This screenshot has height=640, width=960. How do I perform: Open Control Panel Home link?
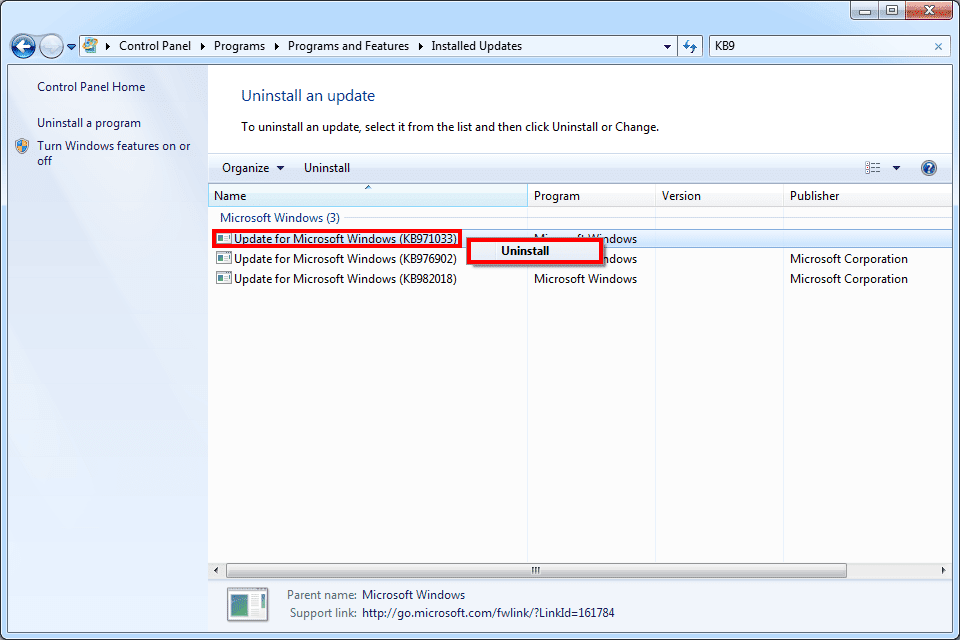pyautogui.click(x=91, y=87)
